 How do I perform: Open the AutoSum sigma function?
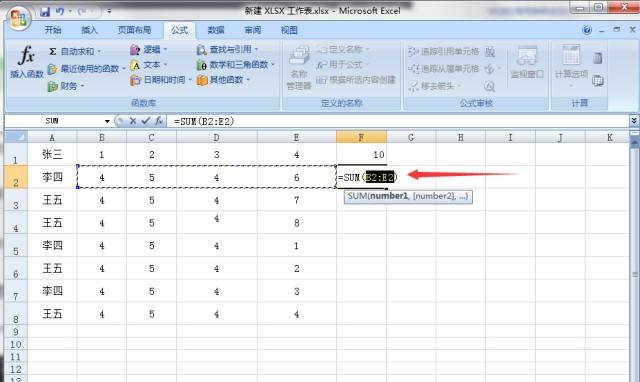tap(53, 51)
